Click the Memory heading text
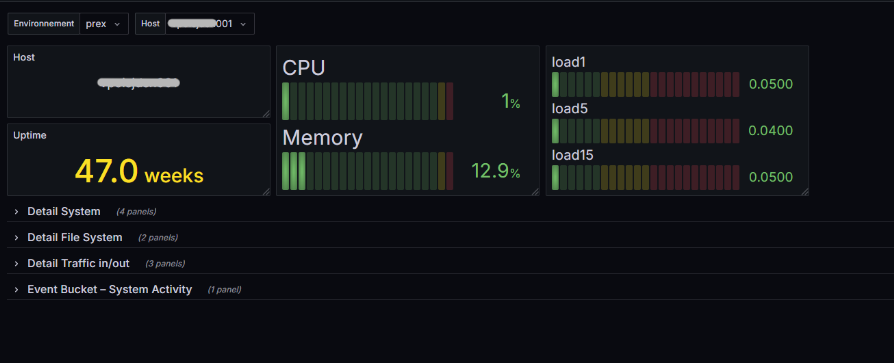This screenshot has height=363, width=894. (x=322, y=138)
